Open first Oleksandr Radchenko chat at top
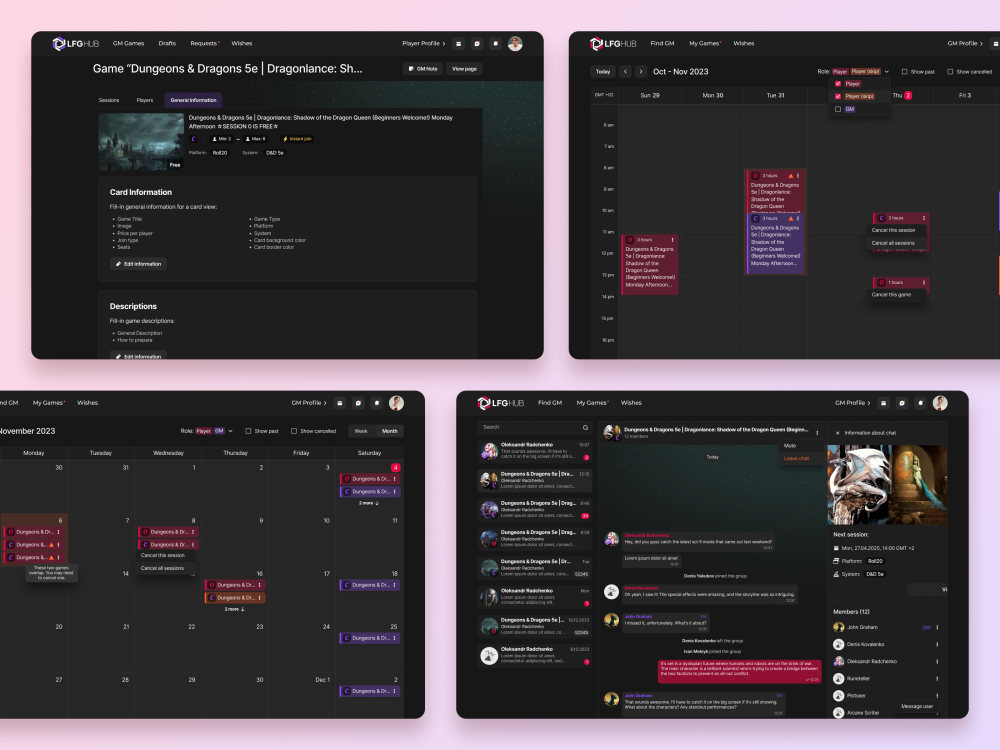Screen dimensions: 1000x750 point(535,451)
